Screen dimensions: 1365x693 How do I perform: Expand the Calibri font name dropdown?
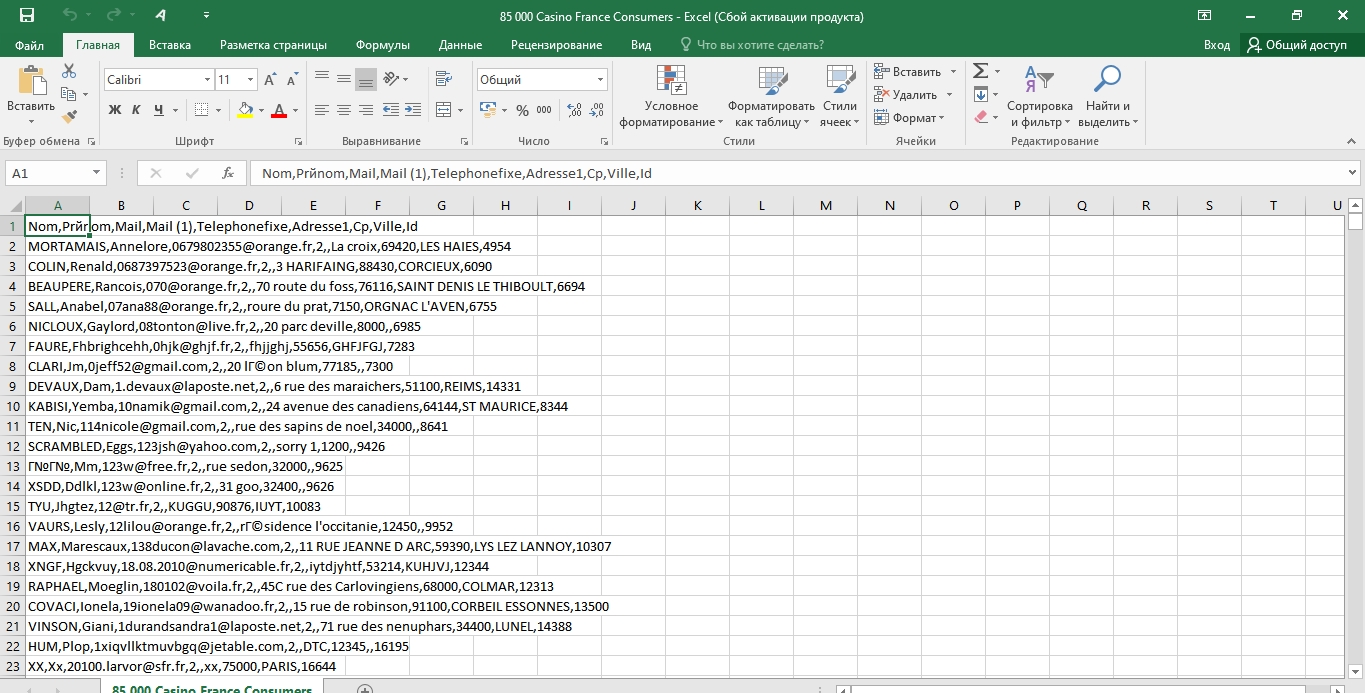[x=207, y=80]
